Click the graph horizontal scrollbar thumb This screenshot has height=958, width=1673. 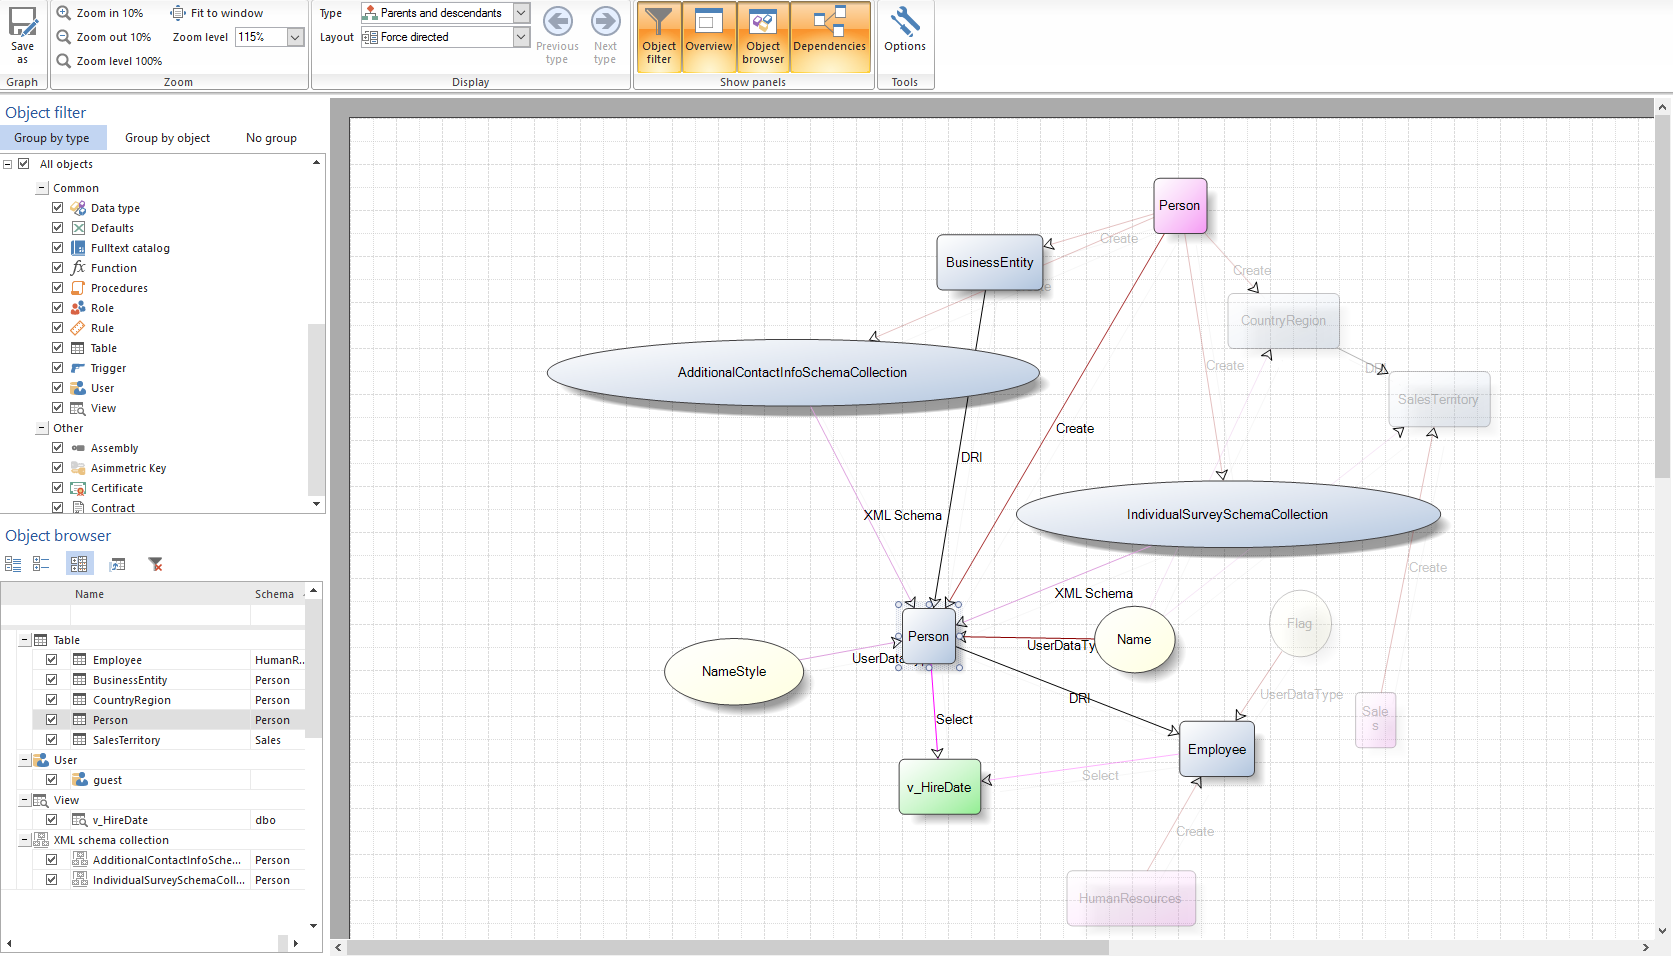728,947
